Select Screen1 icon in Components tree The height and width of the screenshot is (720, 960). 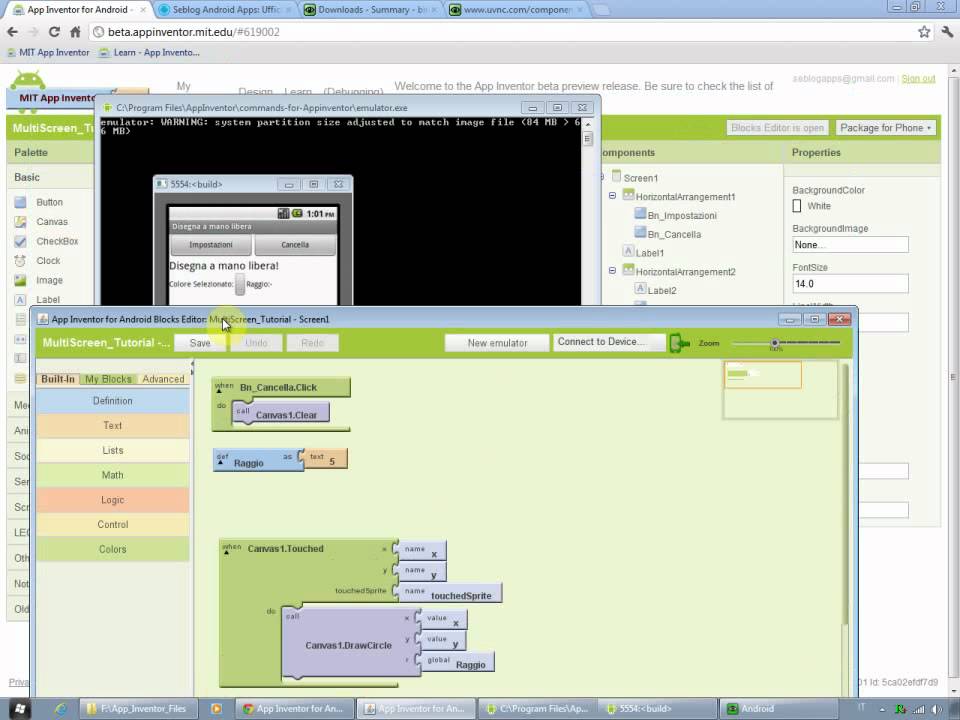click(x=617, y=176)
